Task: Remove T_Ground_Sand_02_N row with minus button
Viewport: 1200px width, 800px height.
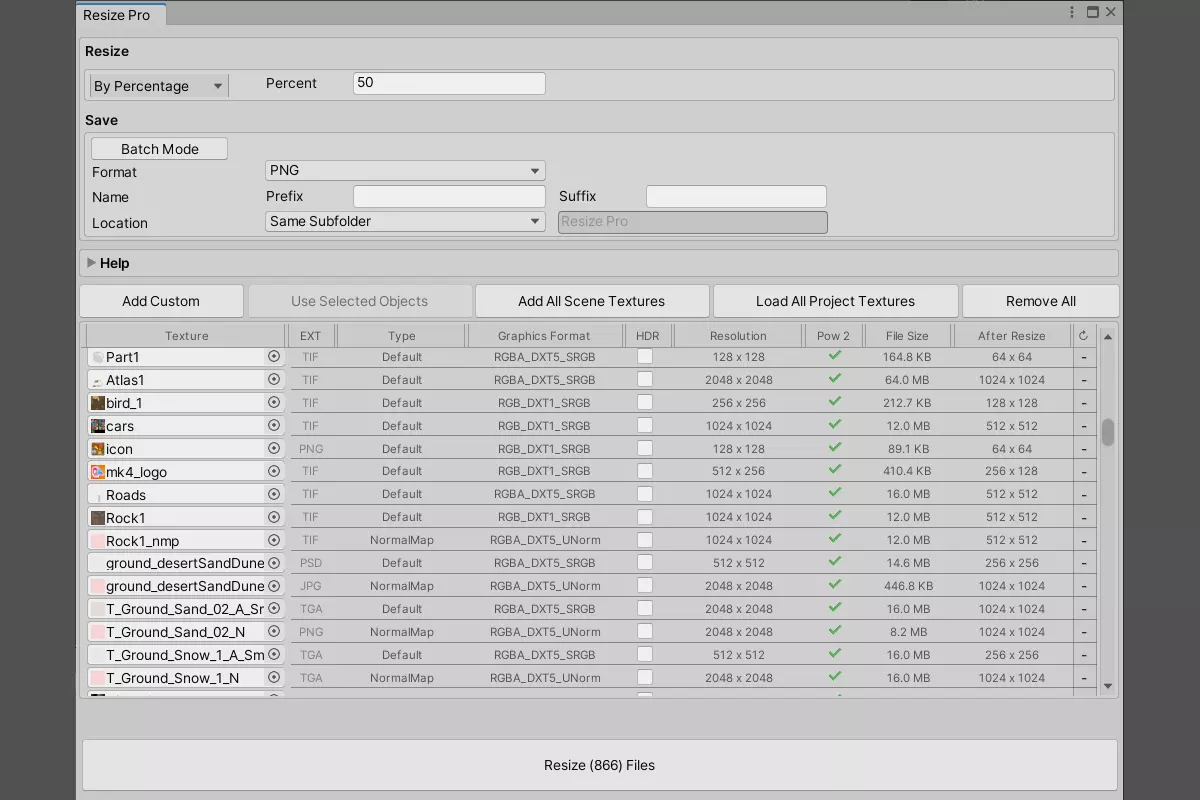Action: pos(1083,632)
